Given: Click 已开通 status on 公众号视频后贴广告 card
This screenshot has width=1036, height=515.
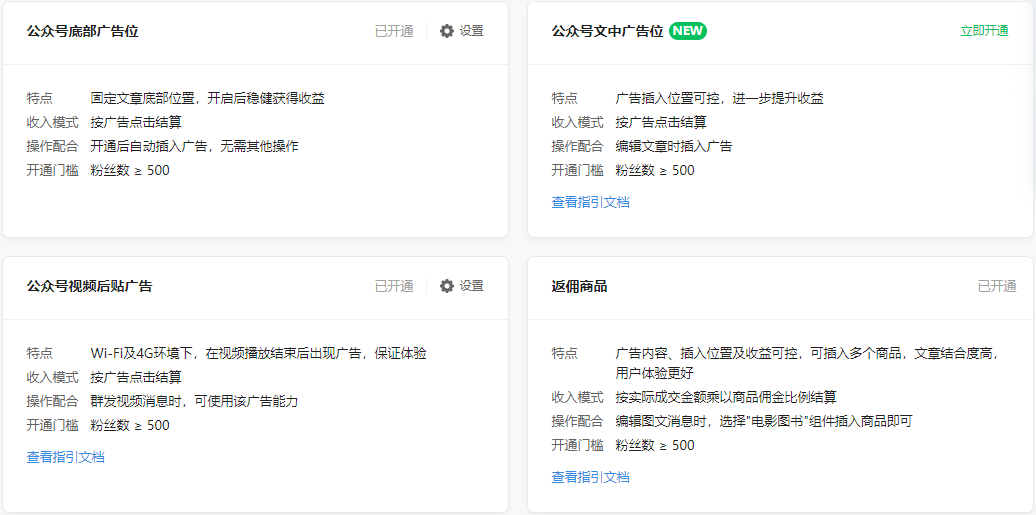Looking at the screenshot, I should click(x=394, y=286).
